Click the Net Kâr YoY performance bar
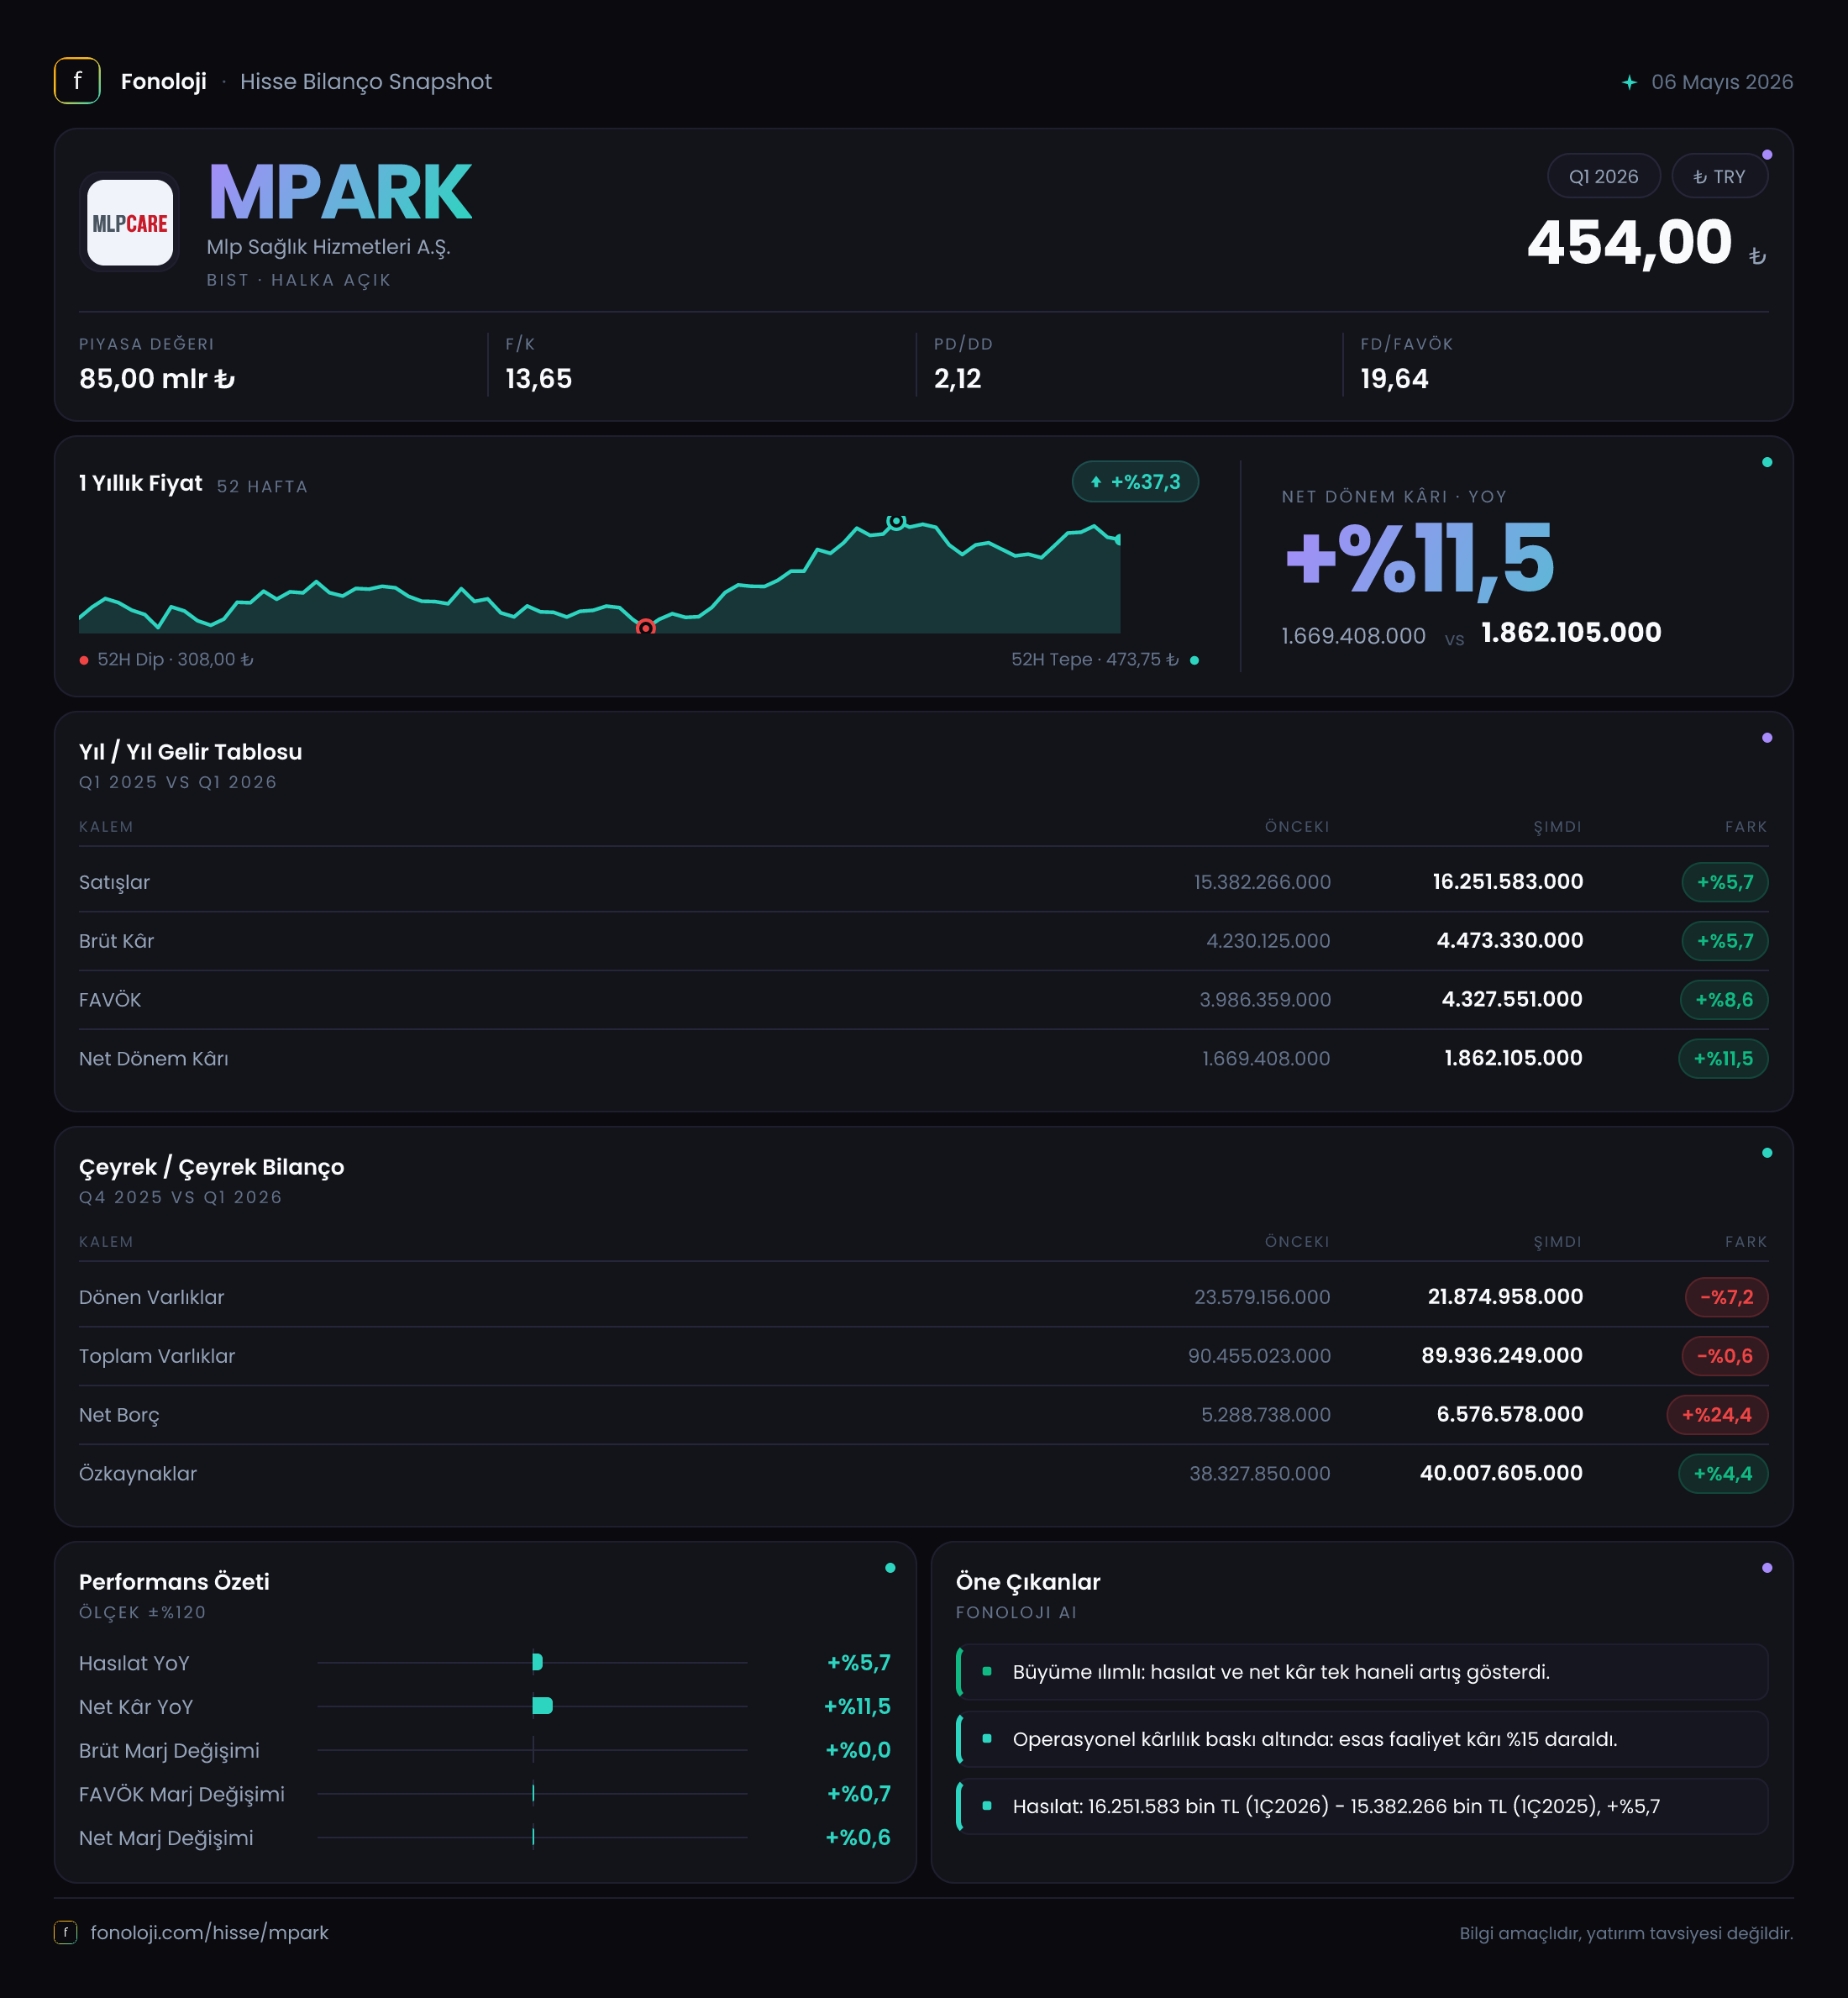Image resolution: width=1848 pixels, height=1998 pixels. click(x=543, y=1706)
